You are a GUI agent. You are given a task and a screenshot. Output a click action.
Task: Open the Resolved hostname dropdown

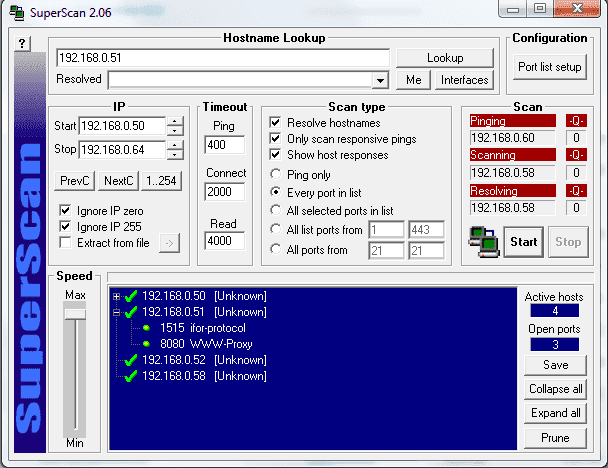coord(380,80)
